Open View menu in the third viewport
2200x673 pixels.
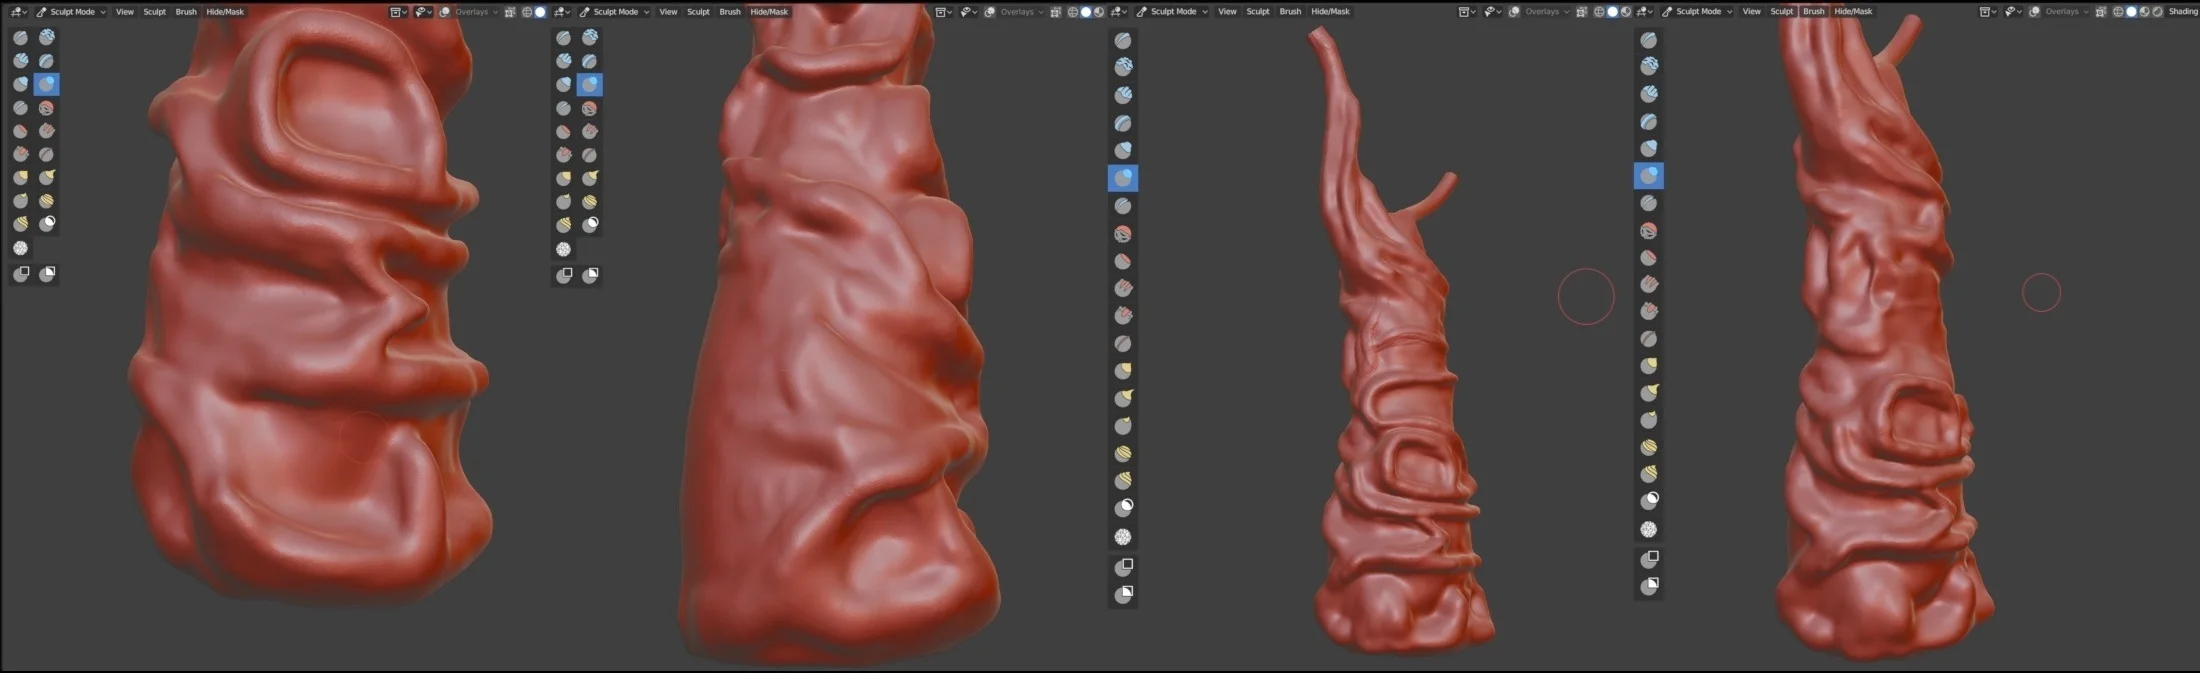(x=1227, y=12)
